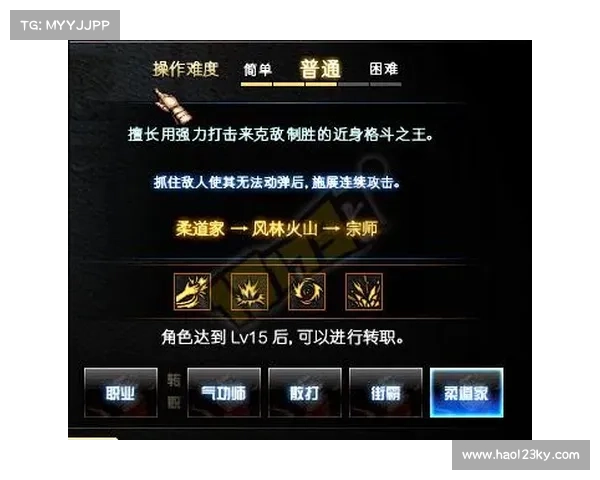The height and width of the screenshot is (480, 600).
Task: Click the 柔道家 advancement name text
Action: pos(201,229)
